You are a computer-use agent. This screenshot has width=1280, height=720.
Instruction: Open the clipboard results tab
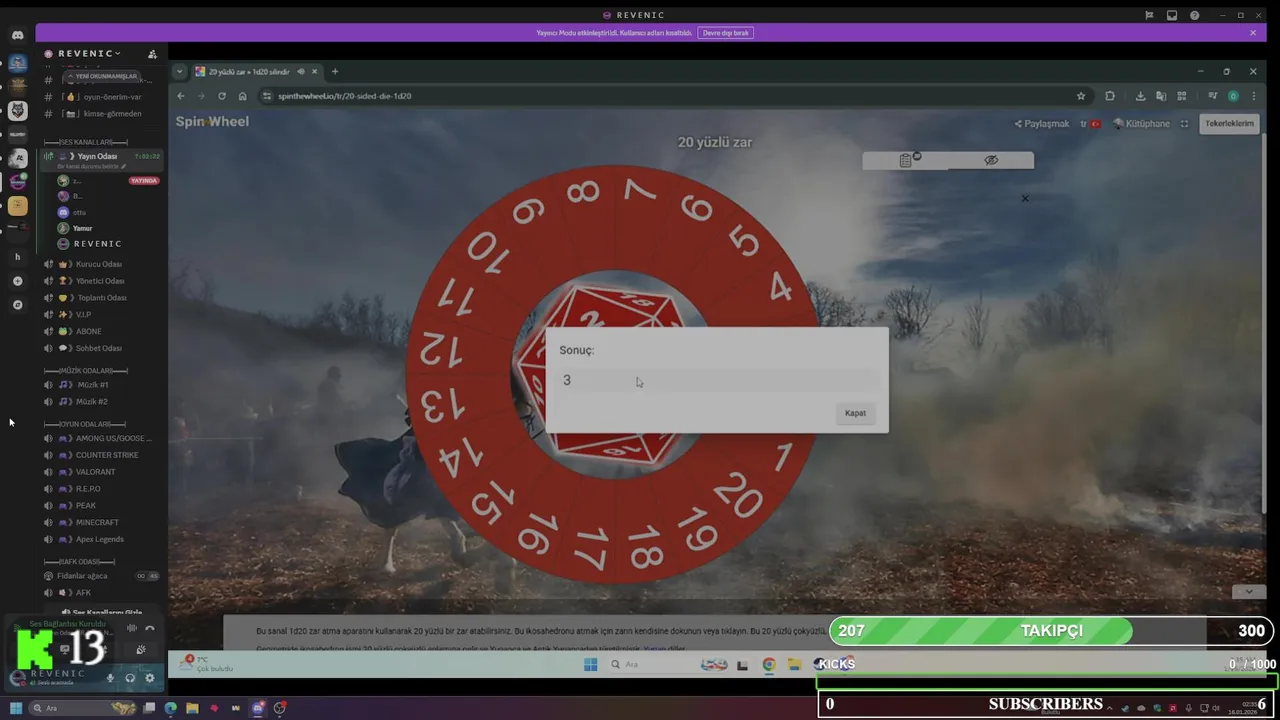point(906,160)
